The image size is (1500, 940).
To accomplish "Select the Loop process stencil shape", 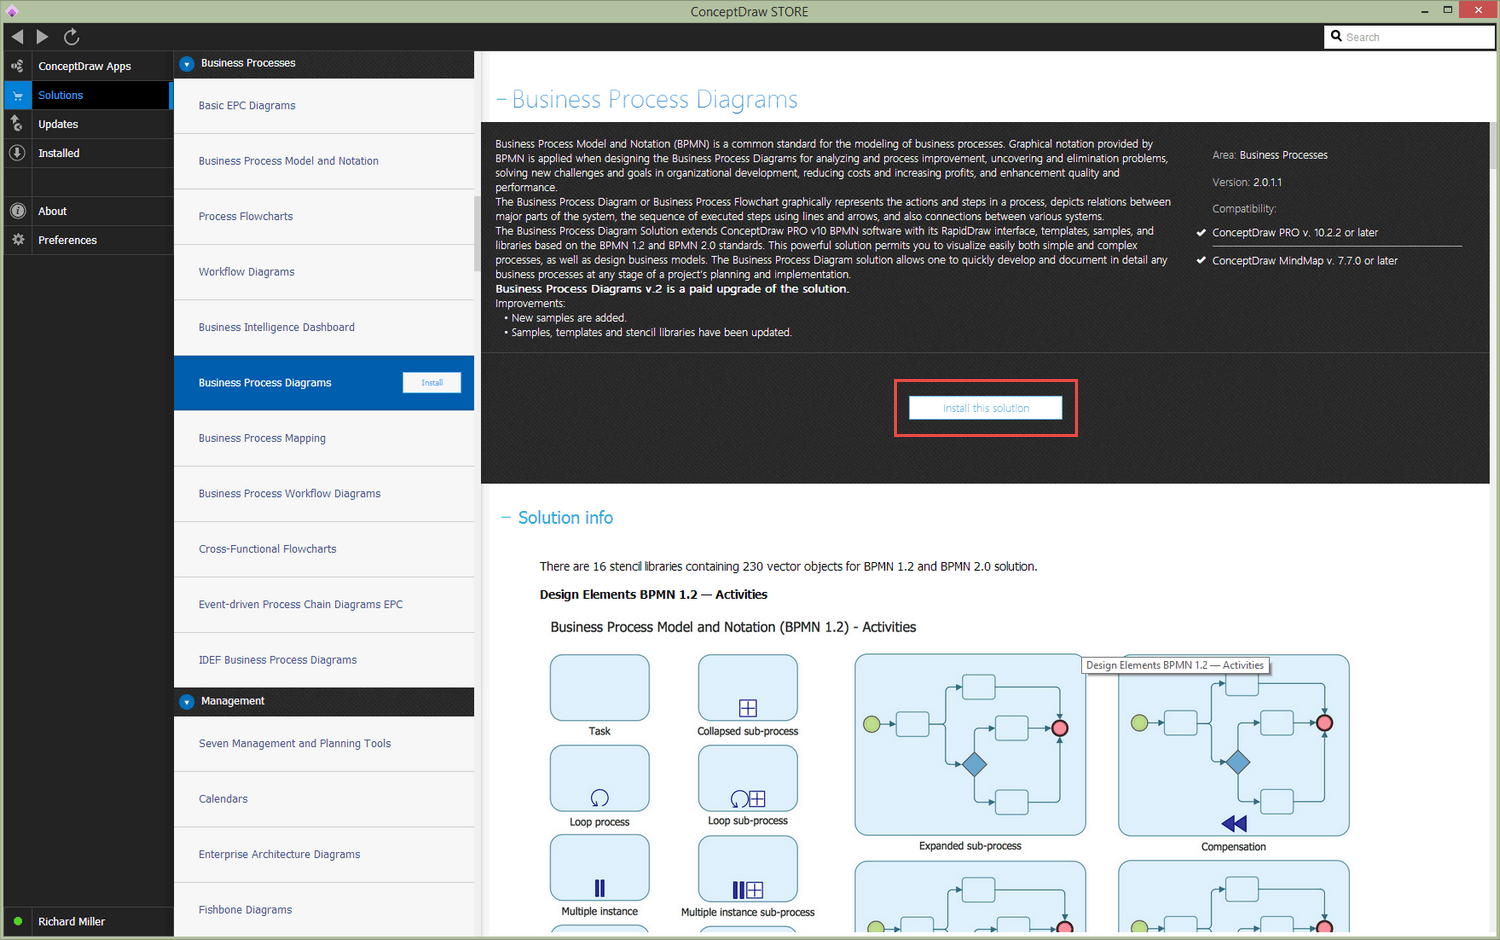I will [599, 778].
